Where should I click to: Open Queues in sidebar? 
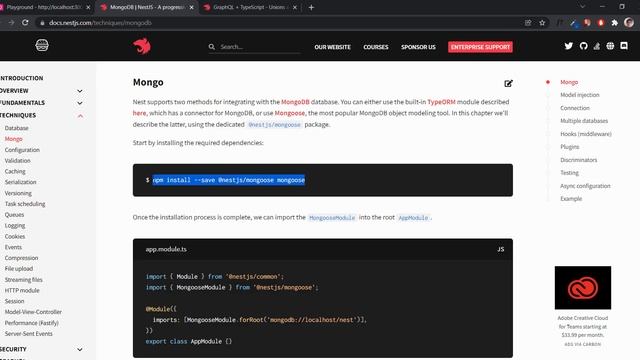coord(14,215)
